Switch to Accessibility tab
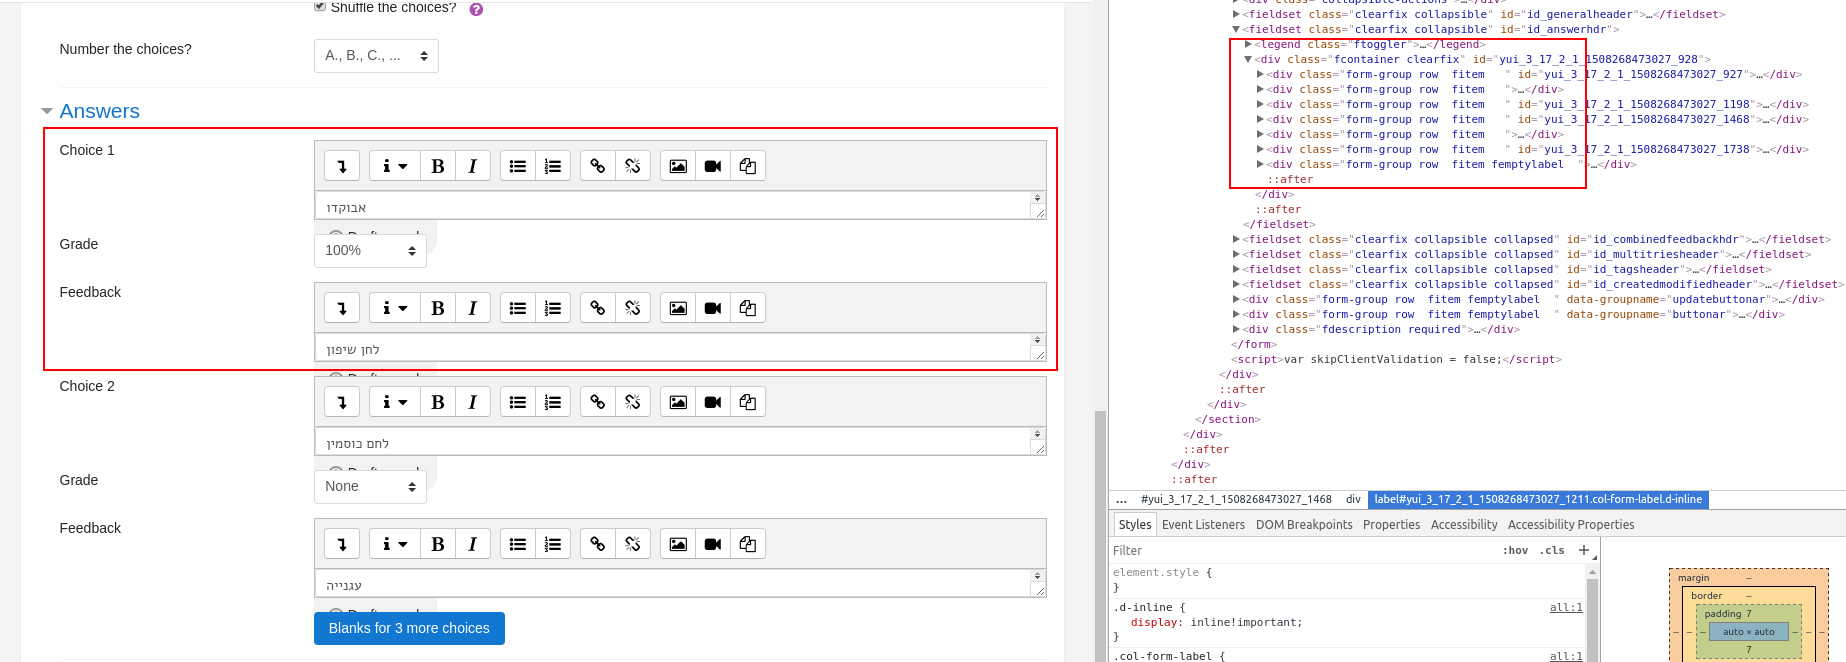1846x662 pixels. coord(1464,524)
